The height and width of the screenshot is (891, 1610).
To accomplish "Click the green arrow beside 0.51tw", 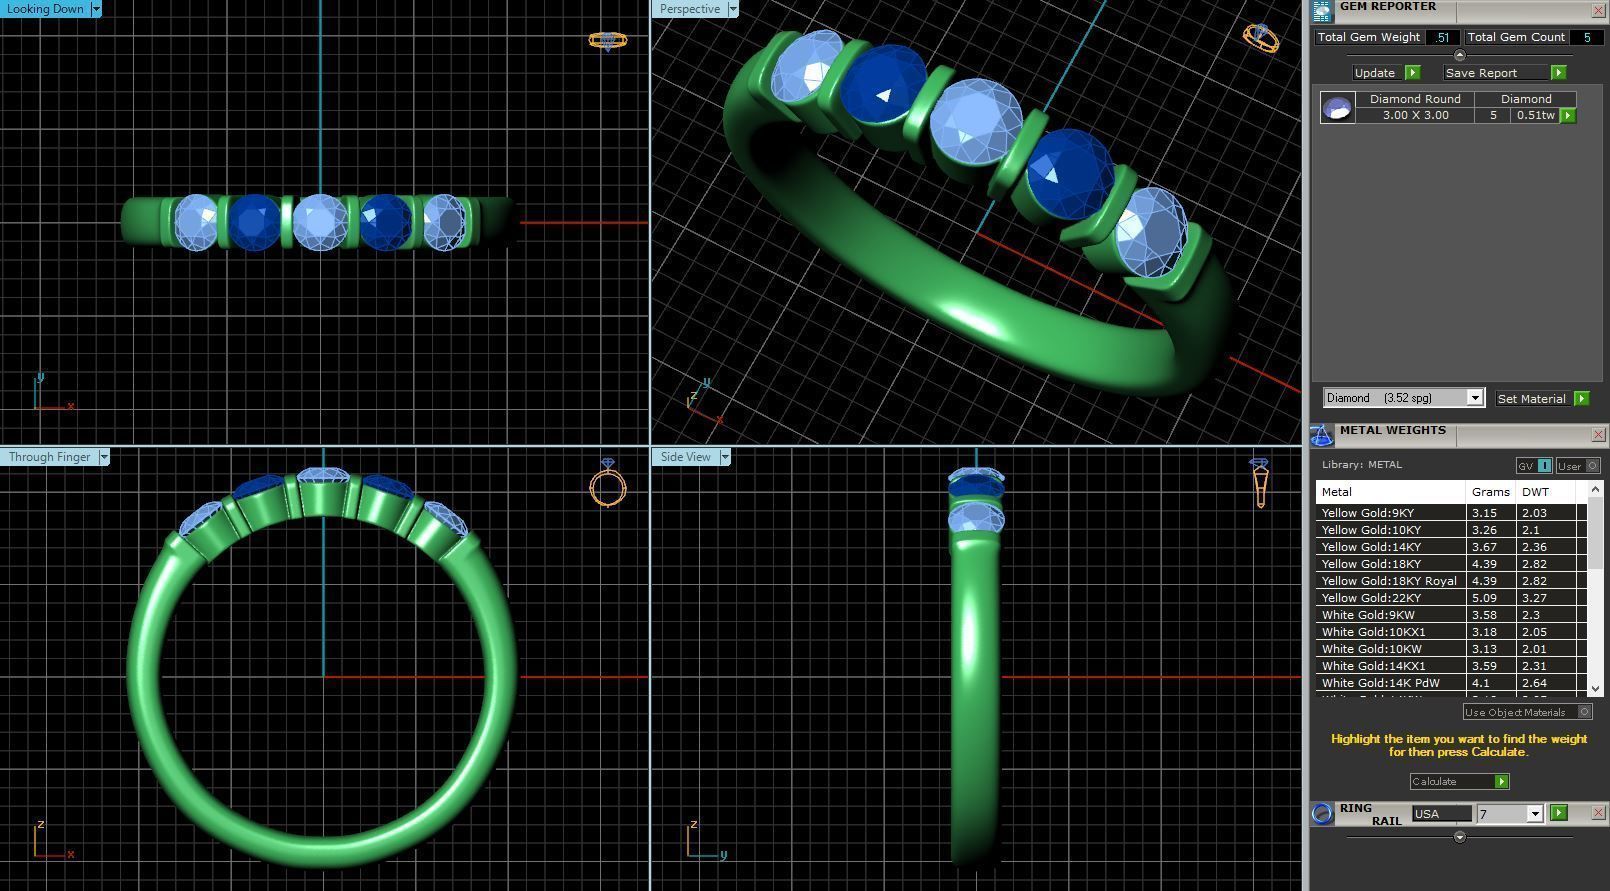I will [1568, 115].
